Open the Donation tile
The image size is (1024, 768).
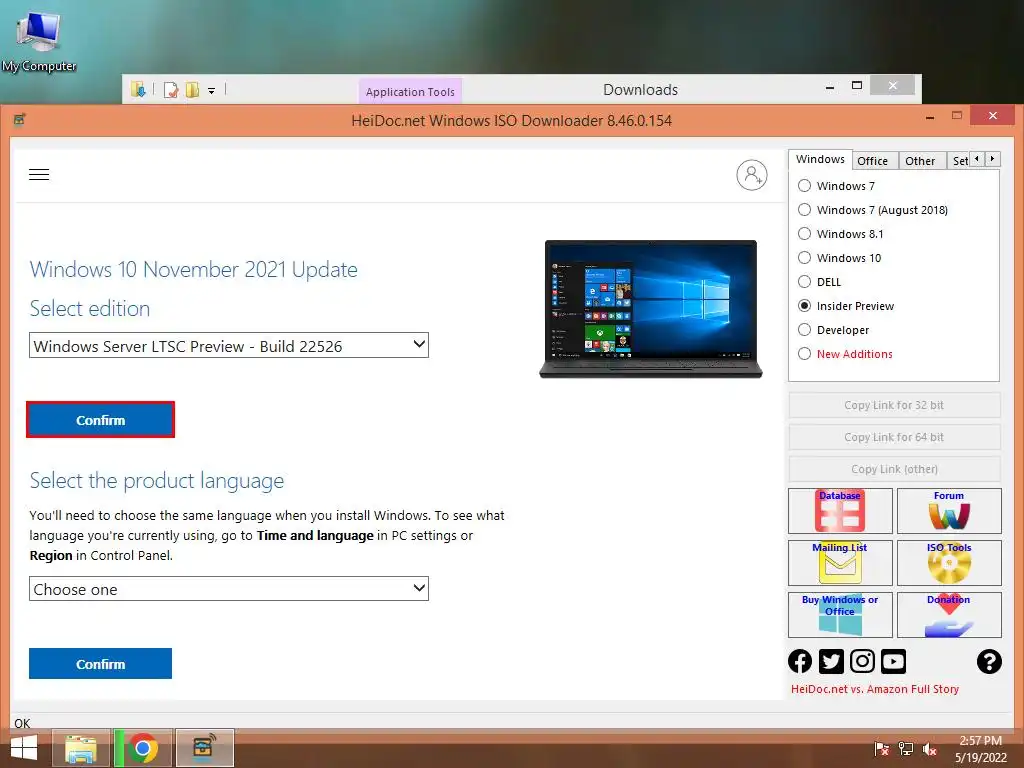point(949,615)
